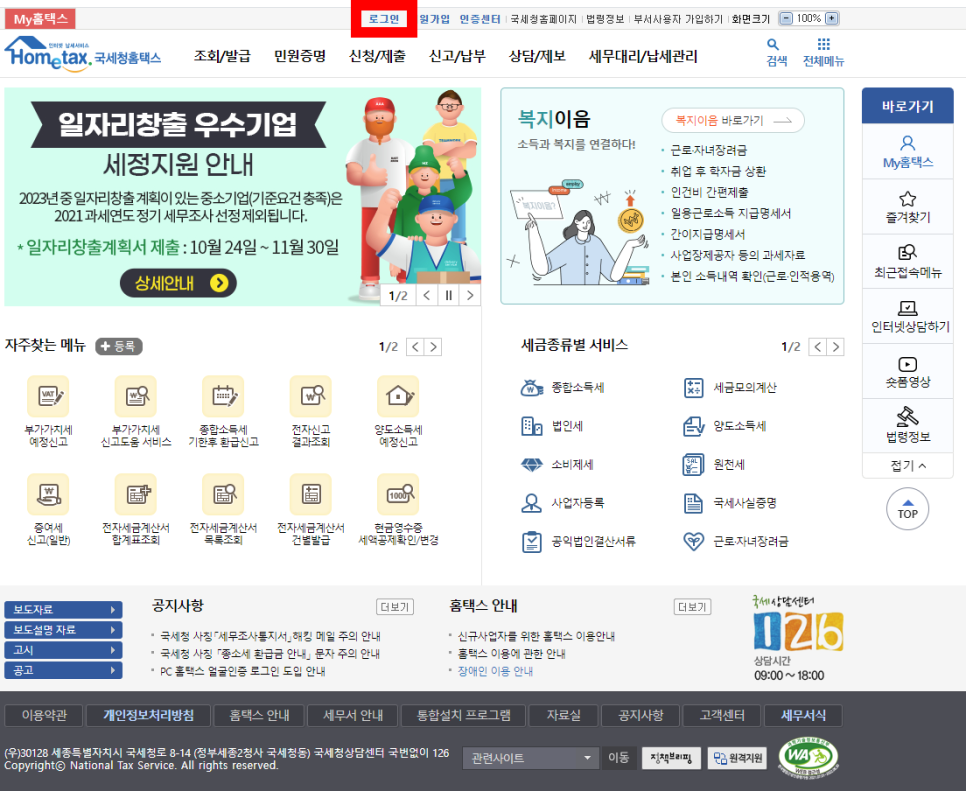Select 근로·자녀장려금 heart icon
Image resolution: width=966 pixels, height=791 pixels.
point(694,542)
